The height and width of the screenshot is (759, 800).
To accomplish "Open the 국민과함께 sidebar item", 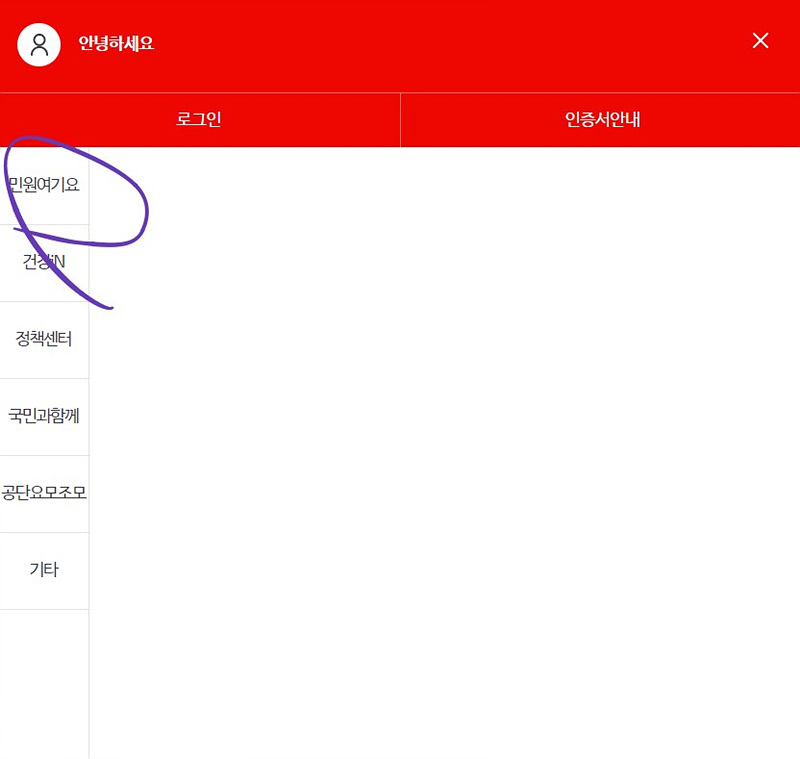I will pos(44,416).
